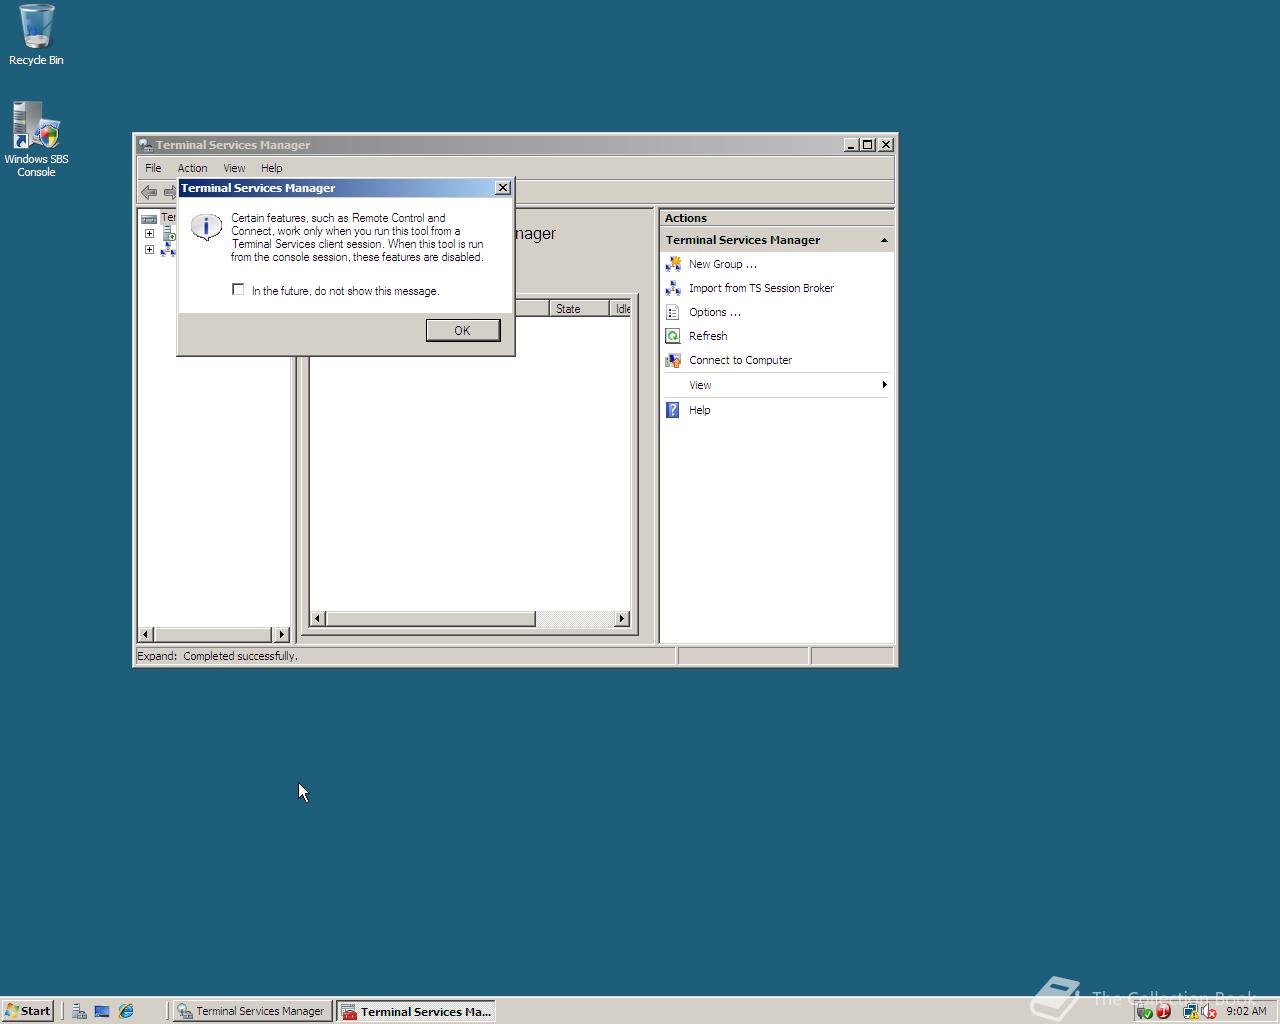Open the Help menu in the menu bar
This screenshot has height=1024, width=1280.
pyautogui.click(x=272, y=168)
